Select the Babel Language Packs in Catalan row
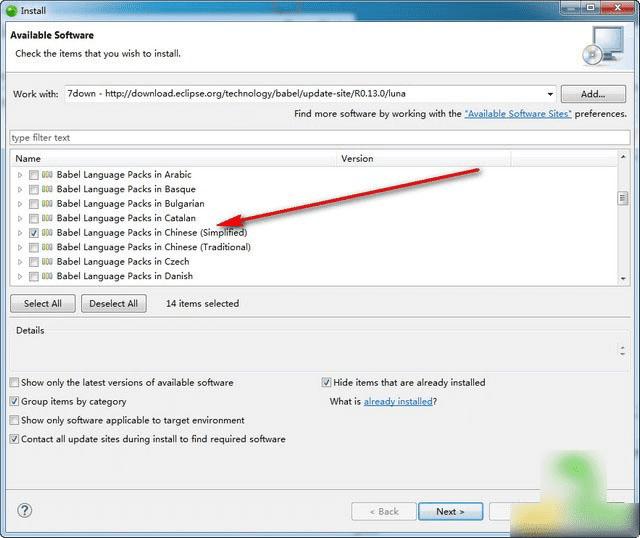Viewport: 640px width, 538px height. (126, 218)
